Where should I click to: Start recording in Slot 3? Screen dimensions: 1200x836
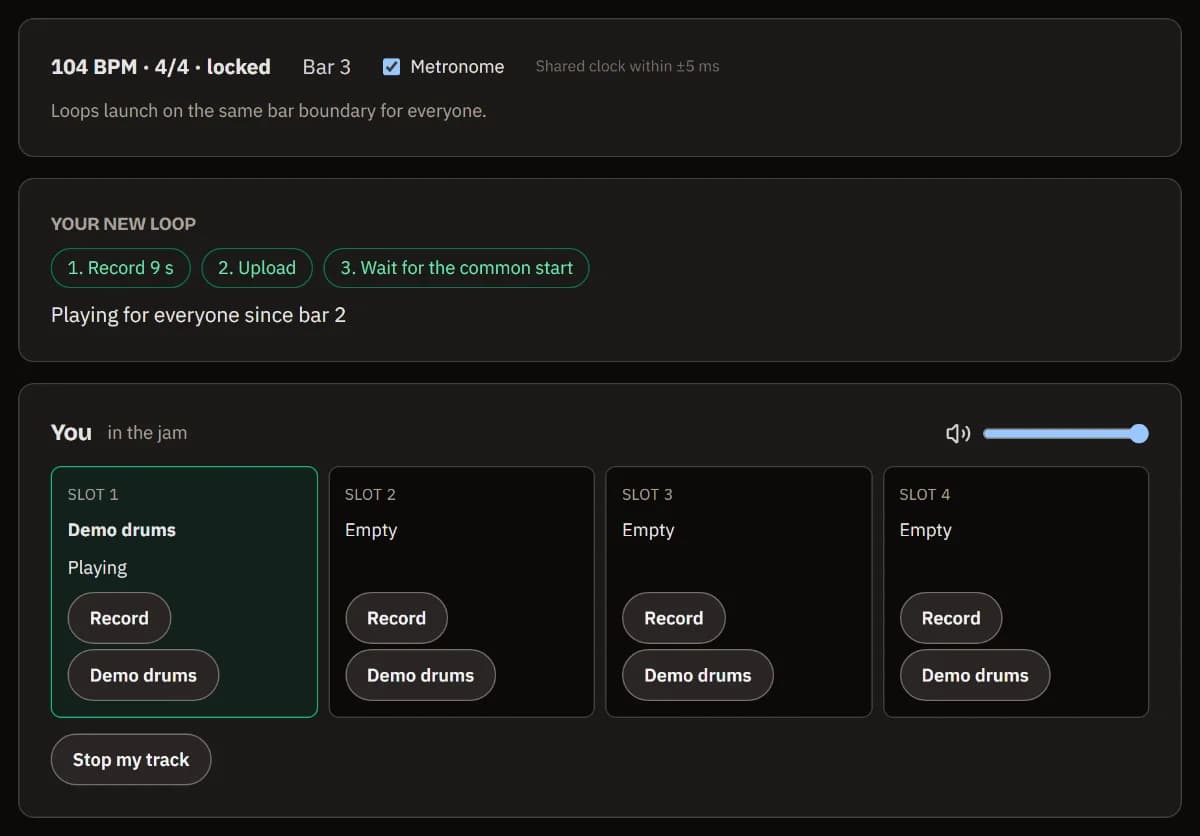click(673, 618)
